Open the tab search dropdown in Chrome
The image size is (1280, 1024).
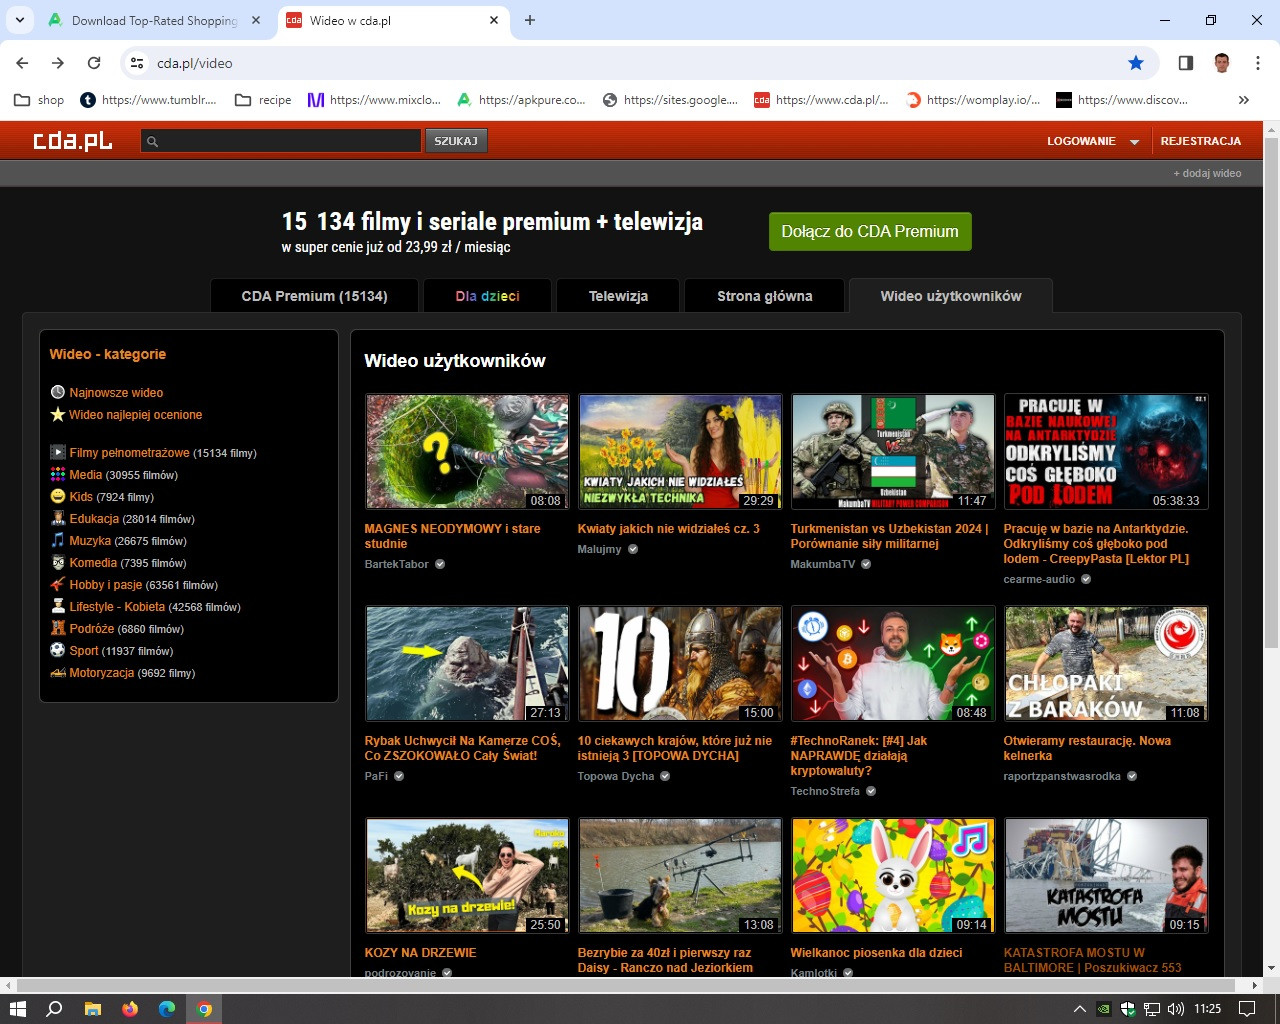click(19, 20)
